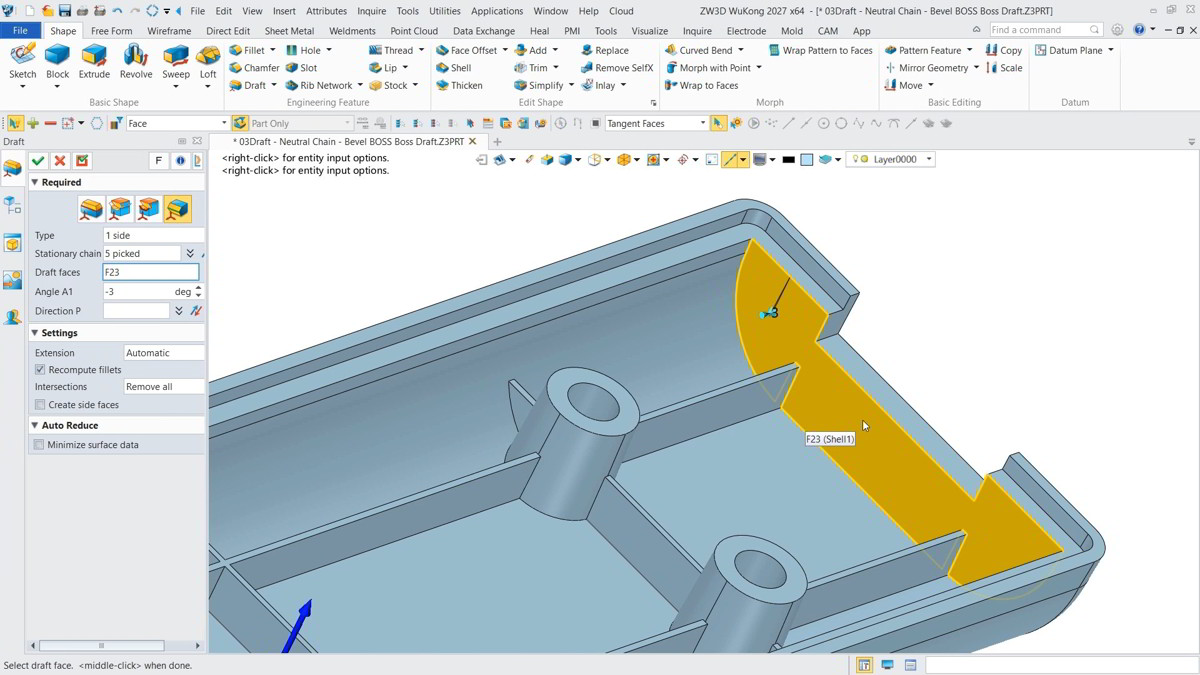This screenshot has width=1200, height=675.
Task: Click the light blue color swatch
Action: click(806, 160)
